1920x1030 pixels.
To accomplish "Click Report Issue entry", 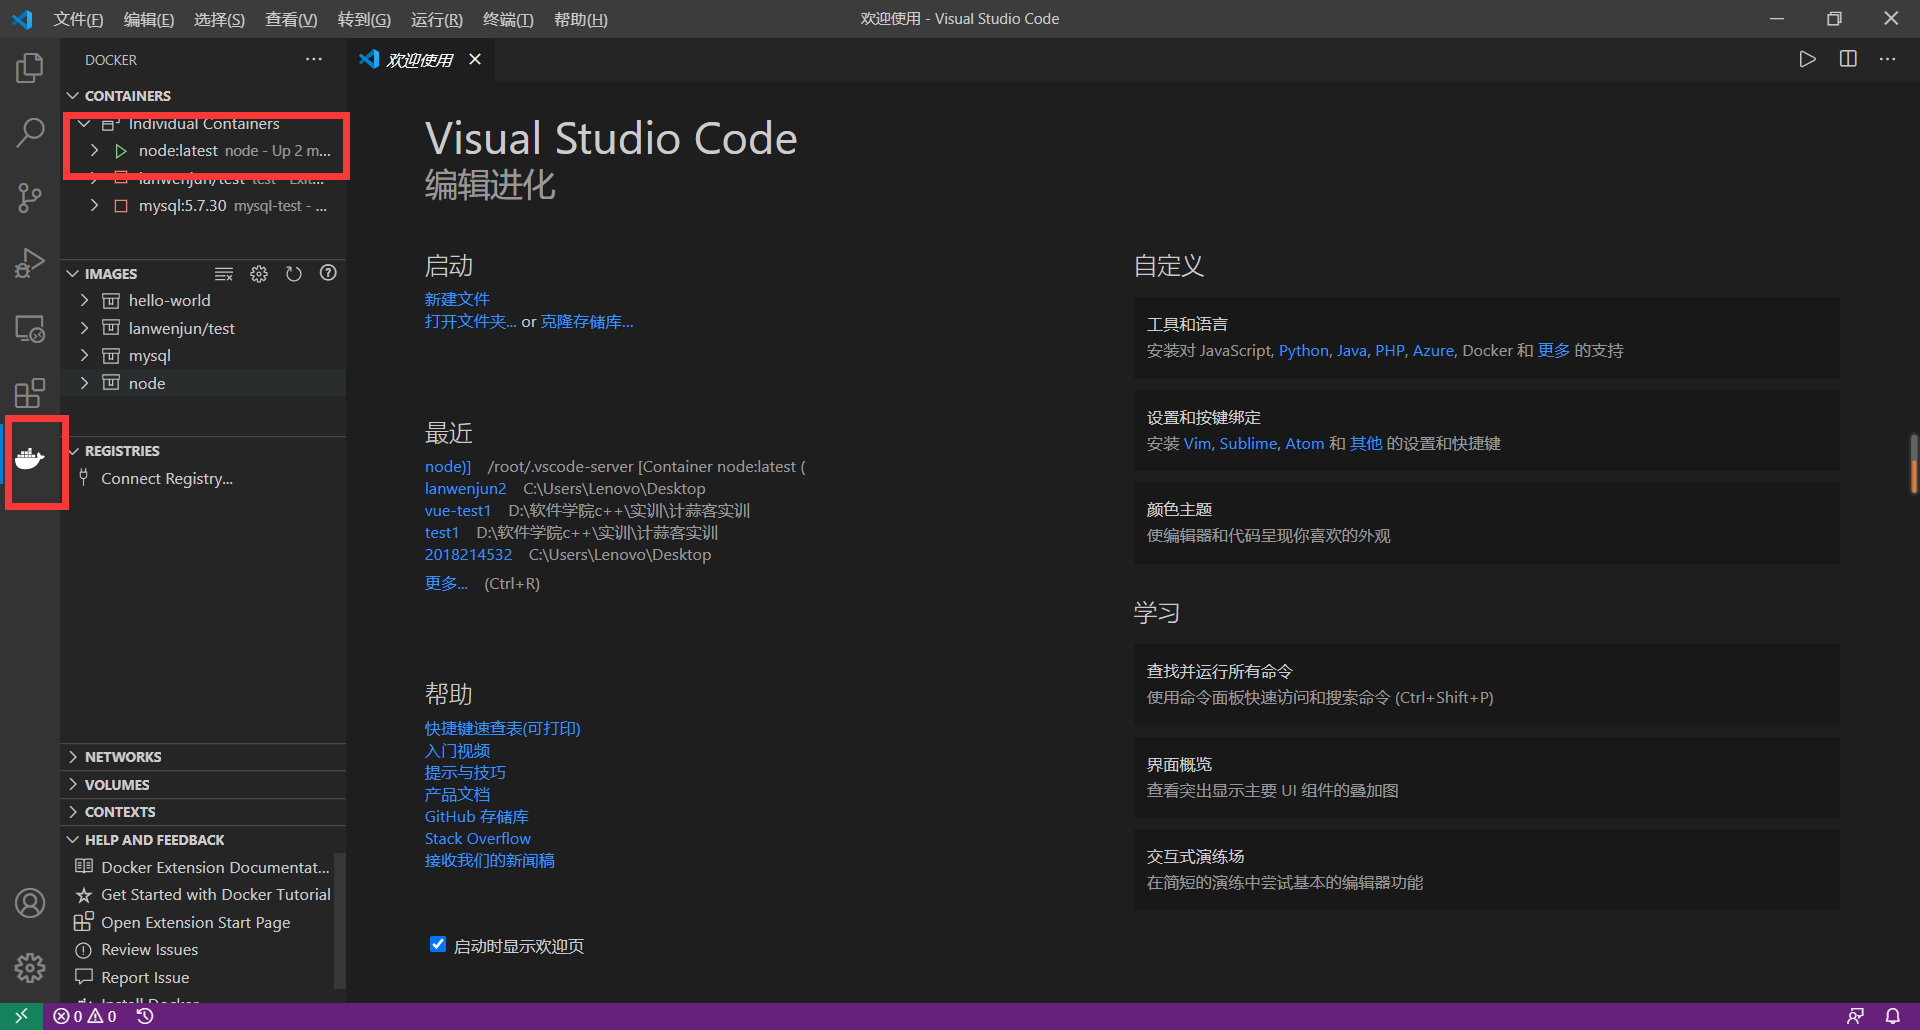I will point(145,977).
